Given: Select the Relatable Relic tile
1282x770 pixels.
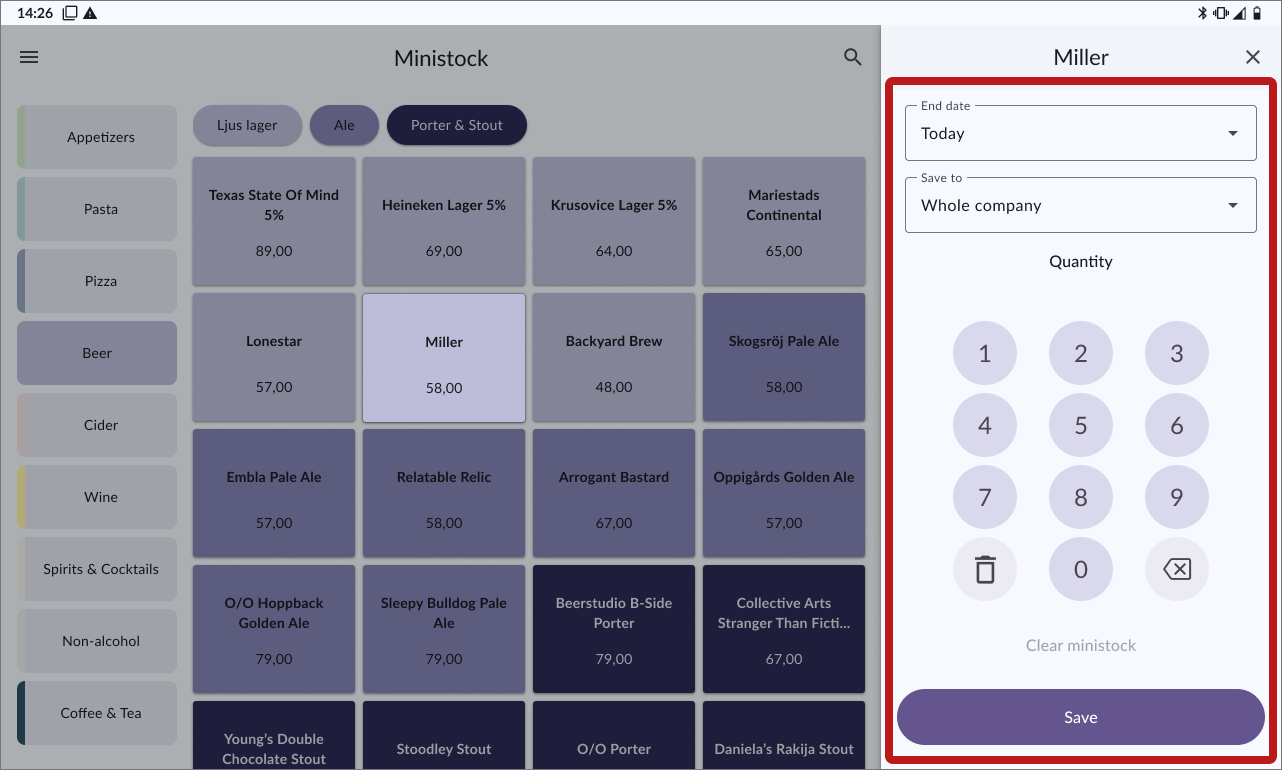Looking at the screenshot, I should click(x=444, y=494).
